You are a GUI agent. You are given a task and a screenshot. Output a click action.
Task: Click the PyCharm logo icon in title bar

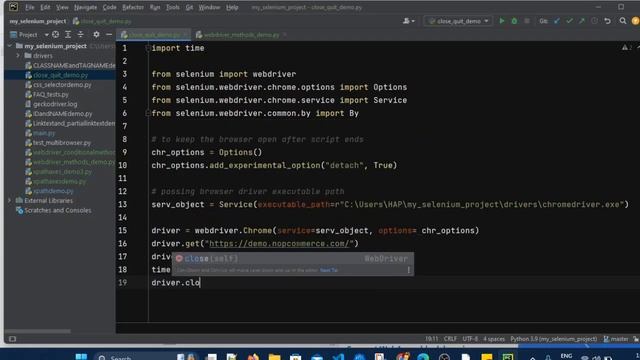coord(13,7)
